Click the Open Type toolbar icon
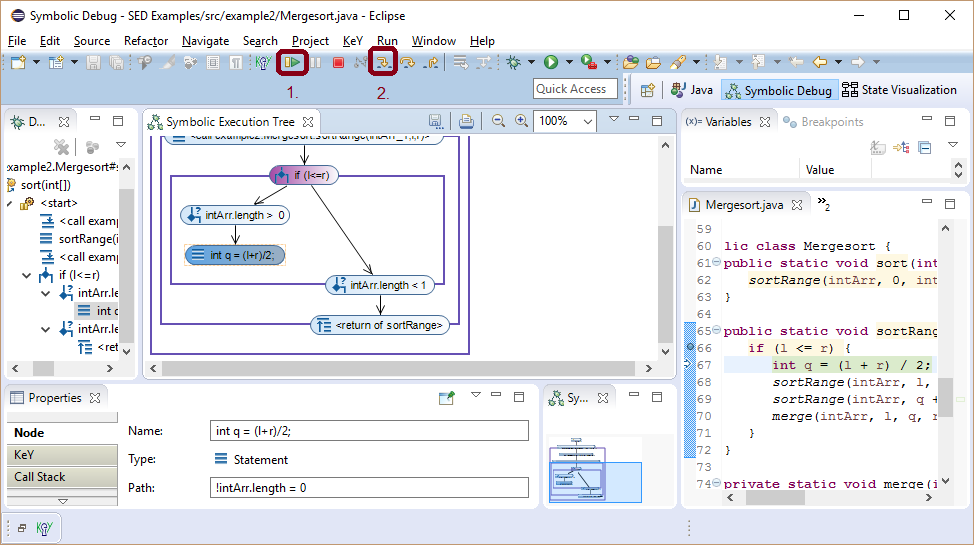 tap(630, 62)
